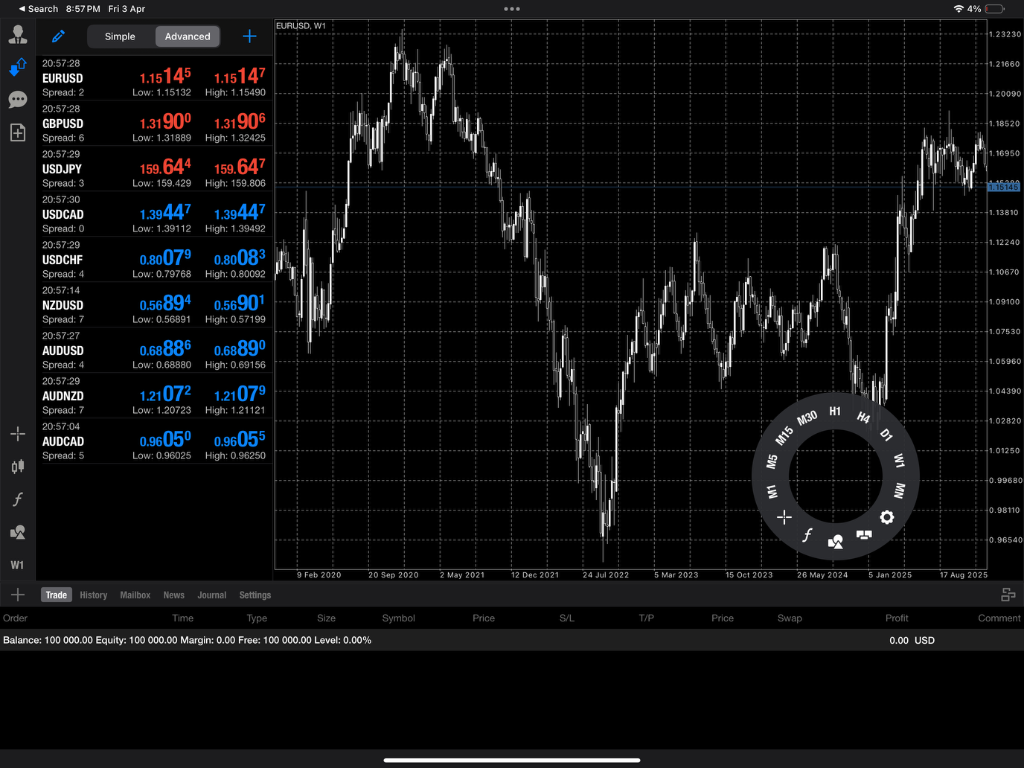1024x768 pixels.
Task: Select the NZDUSD quote row
Action: pos(154,304)
